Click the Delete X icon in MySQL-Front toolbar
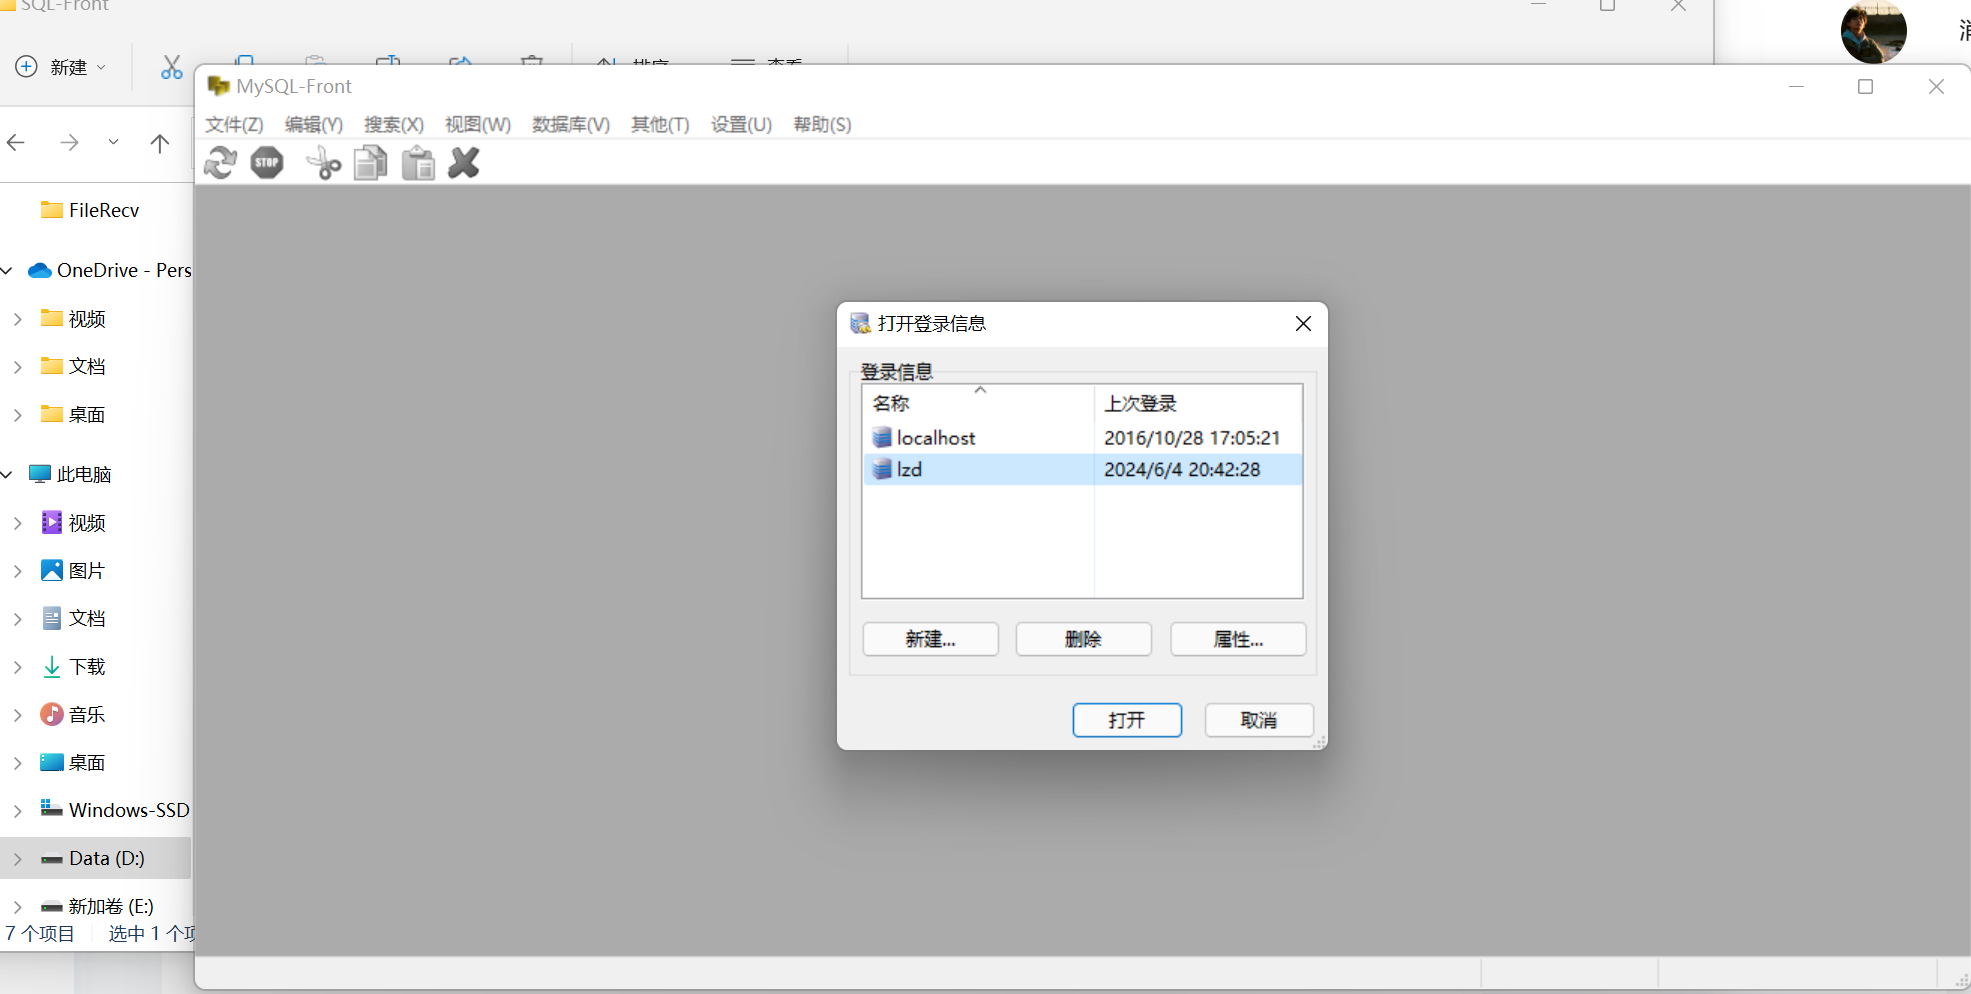The image size is (1971, 994). (x=464, y=163)
